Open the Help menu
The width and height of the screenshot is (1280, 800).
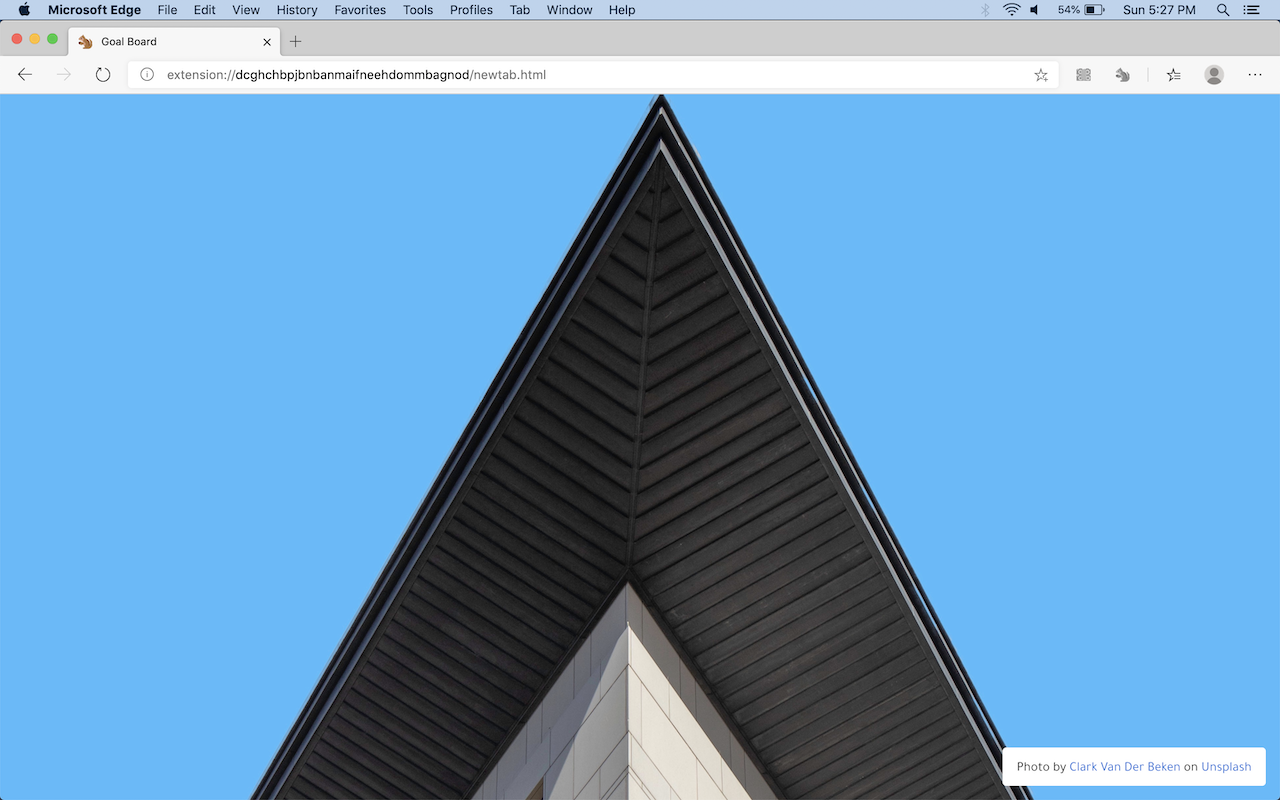622,10
